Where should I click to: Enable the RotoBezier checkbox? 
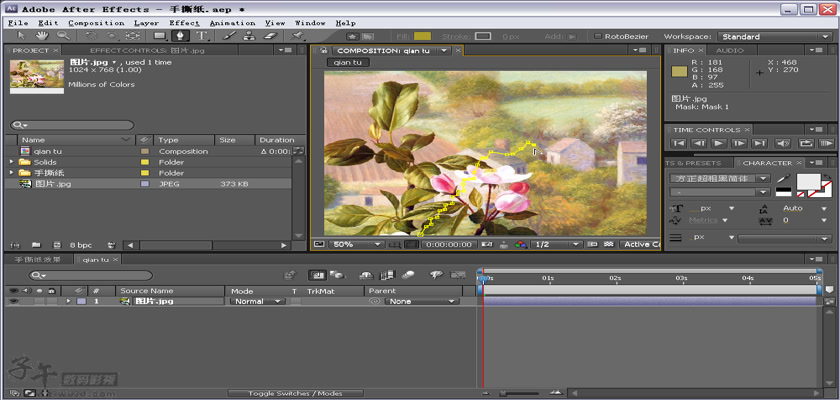(x=598, y=36)
